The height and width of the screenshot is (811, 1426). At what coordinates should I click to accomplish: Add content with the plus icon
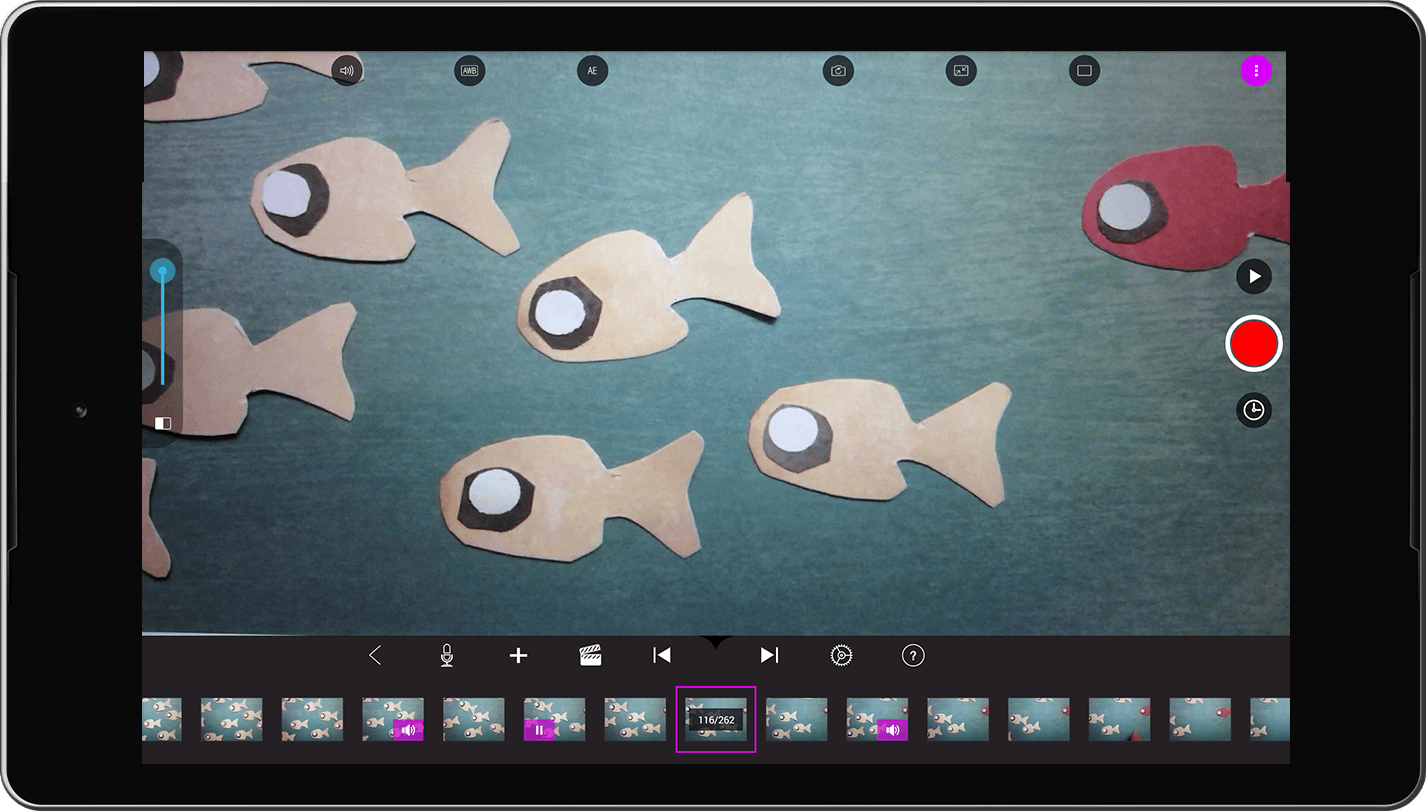(518, 656)
